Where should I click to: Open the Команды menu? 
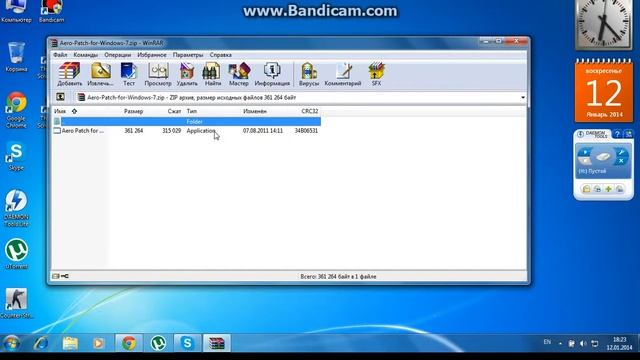pyautogui.click(x=85, y=55)
